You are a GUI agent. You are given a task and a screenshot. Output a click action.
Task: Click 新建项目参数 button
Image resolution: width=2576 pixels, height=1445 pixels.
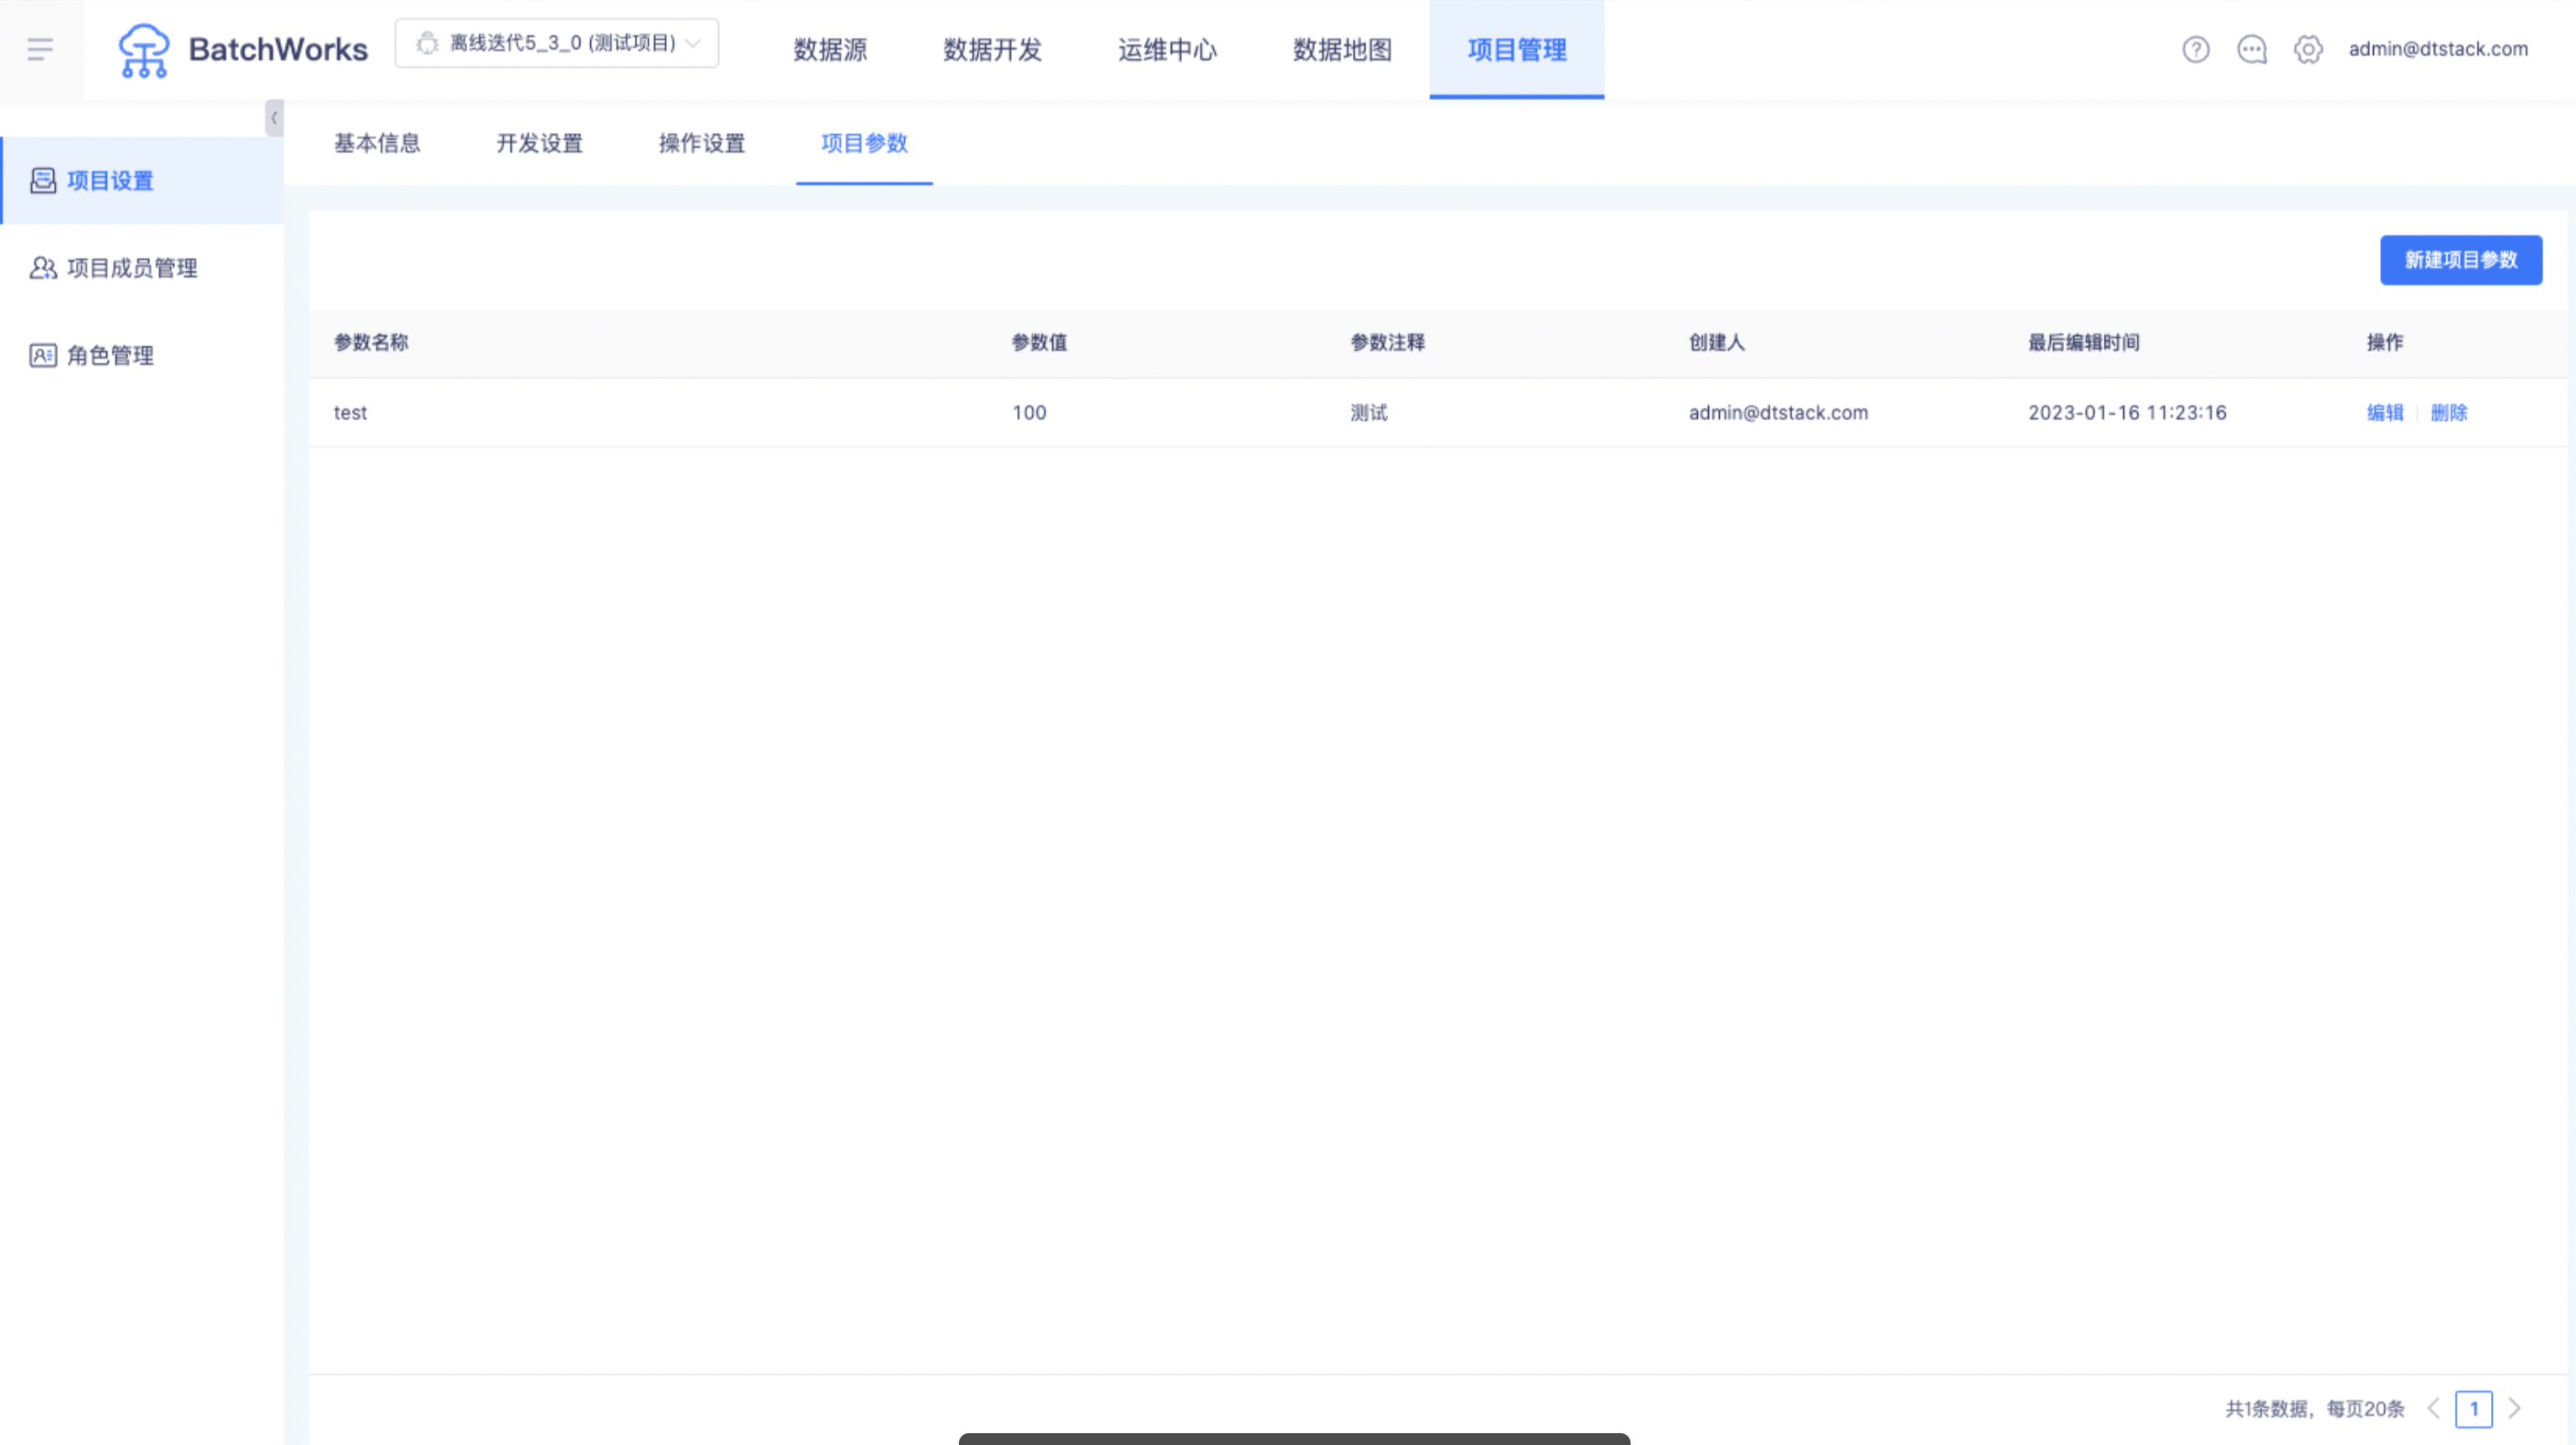coord(2461,260)
